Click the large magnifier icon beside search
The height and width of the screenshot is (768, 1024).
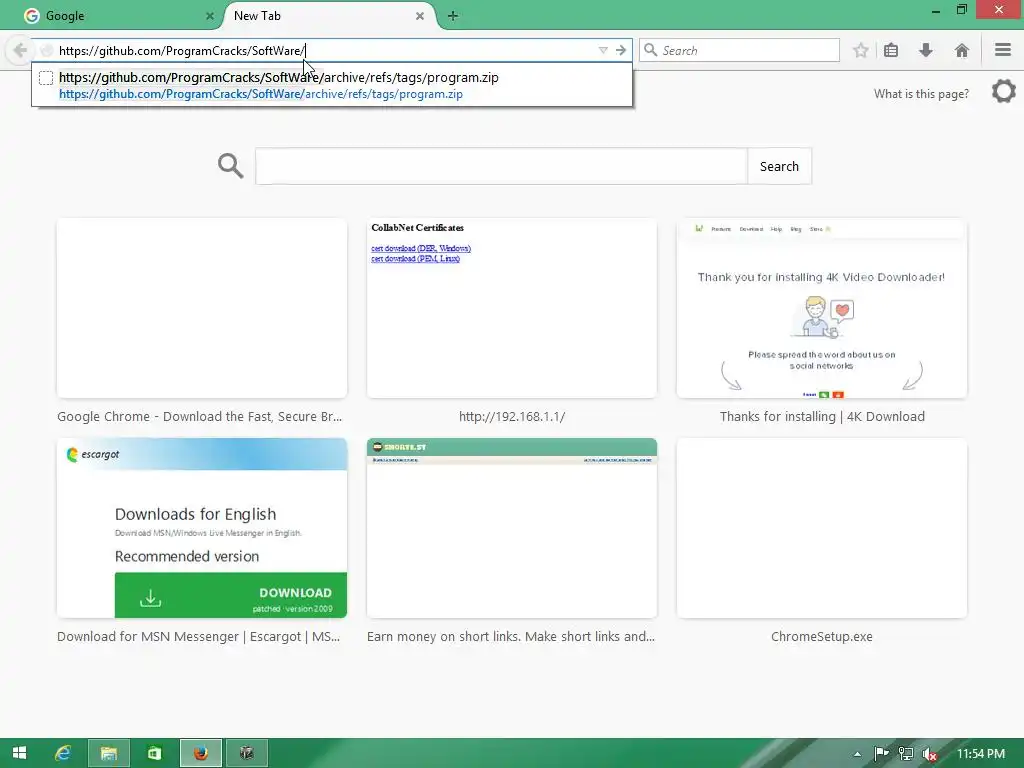[x=231, y=166]
